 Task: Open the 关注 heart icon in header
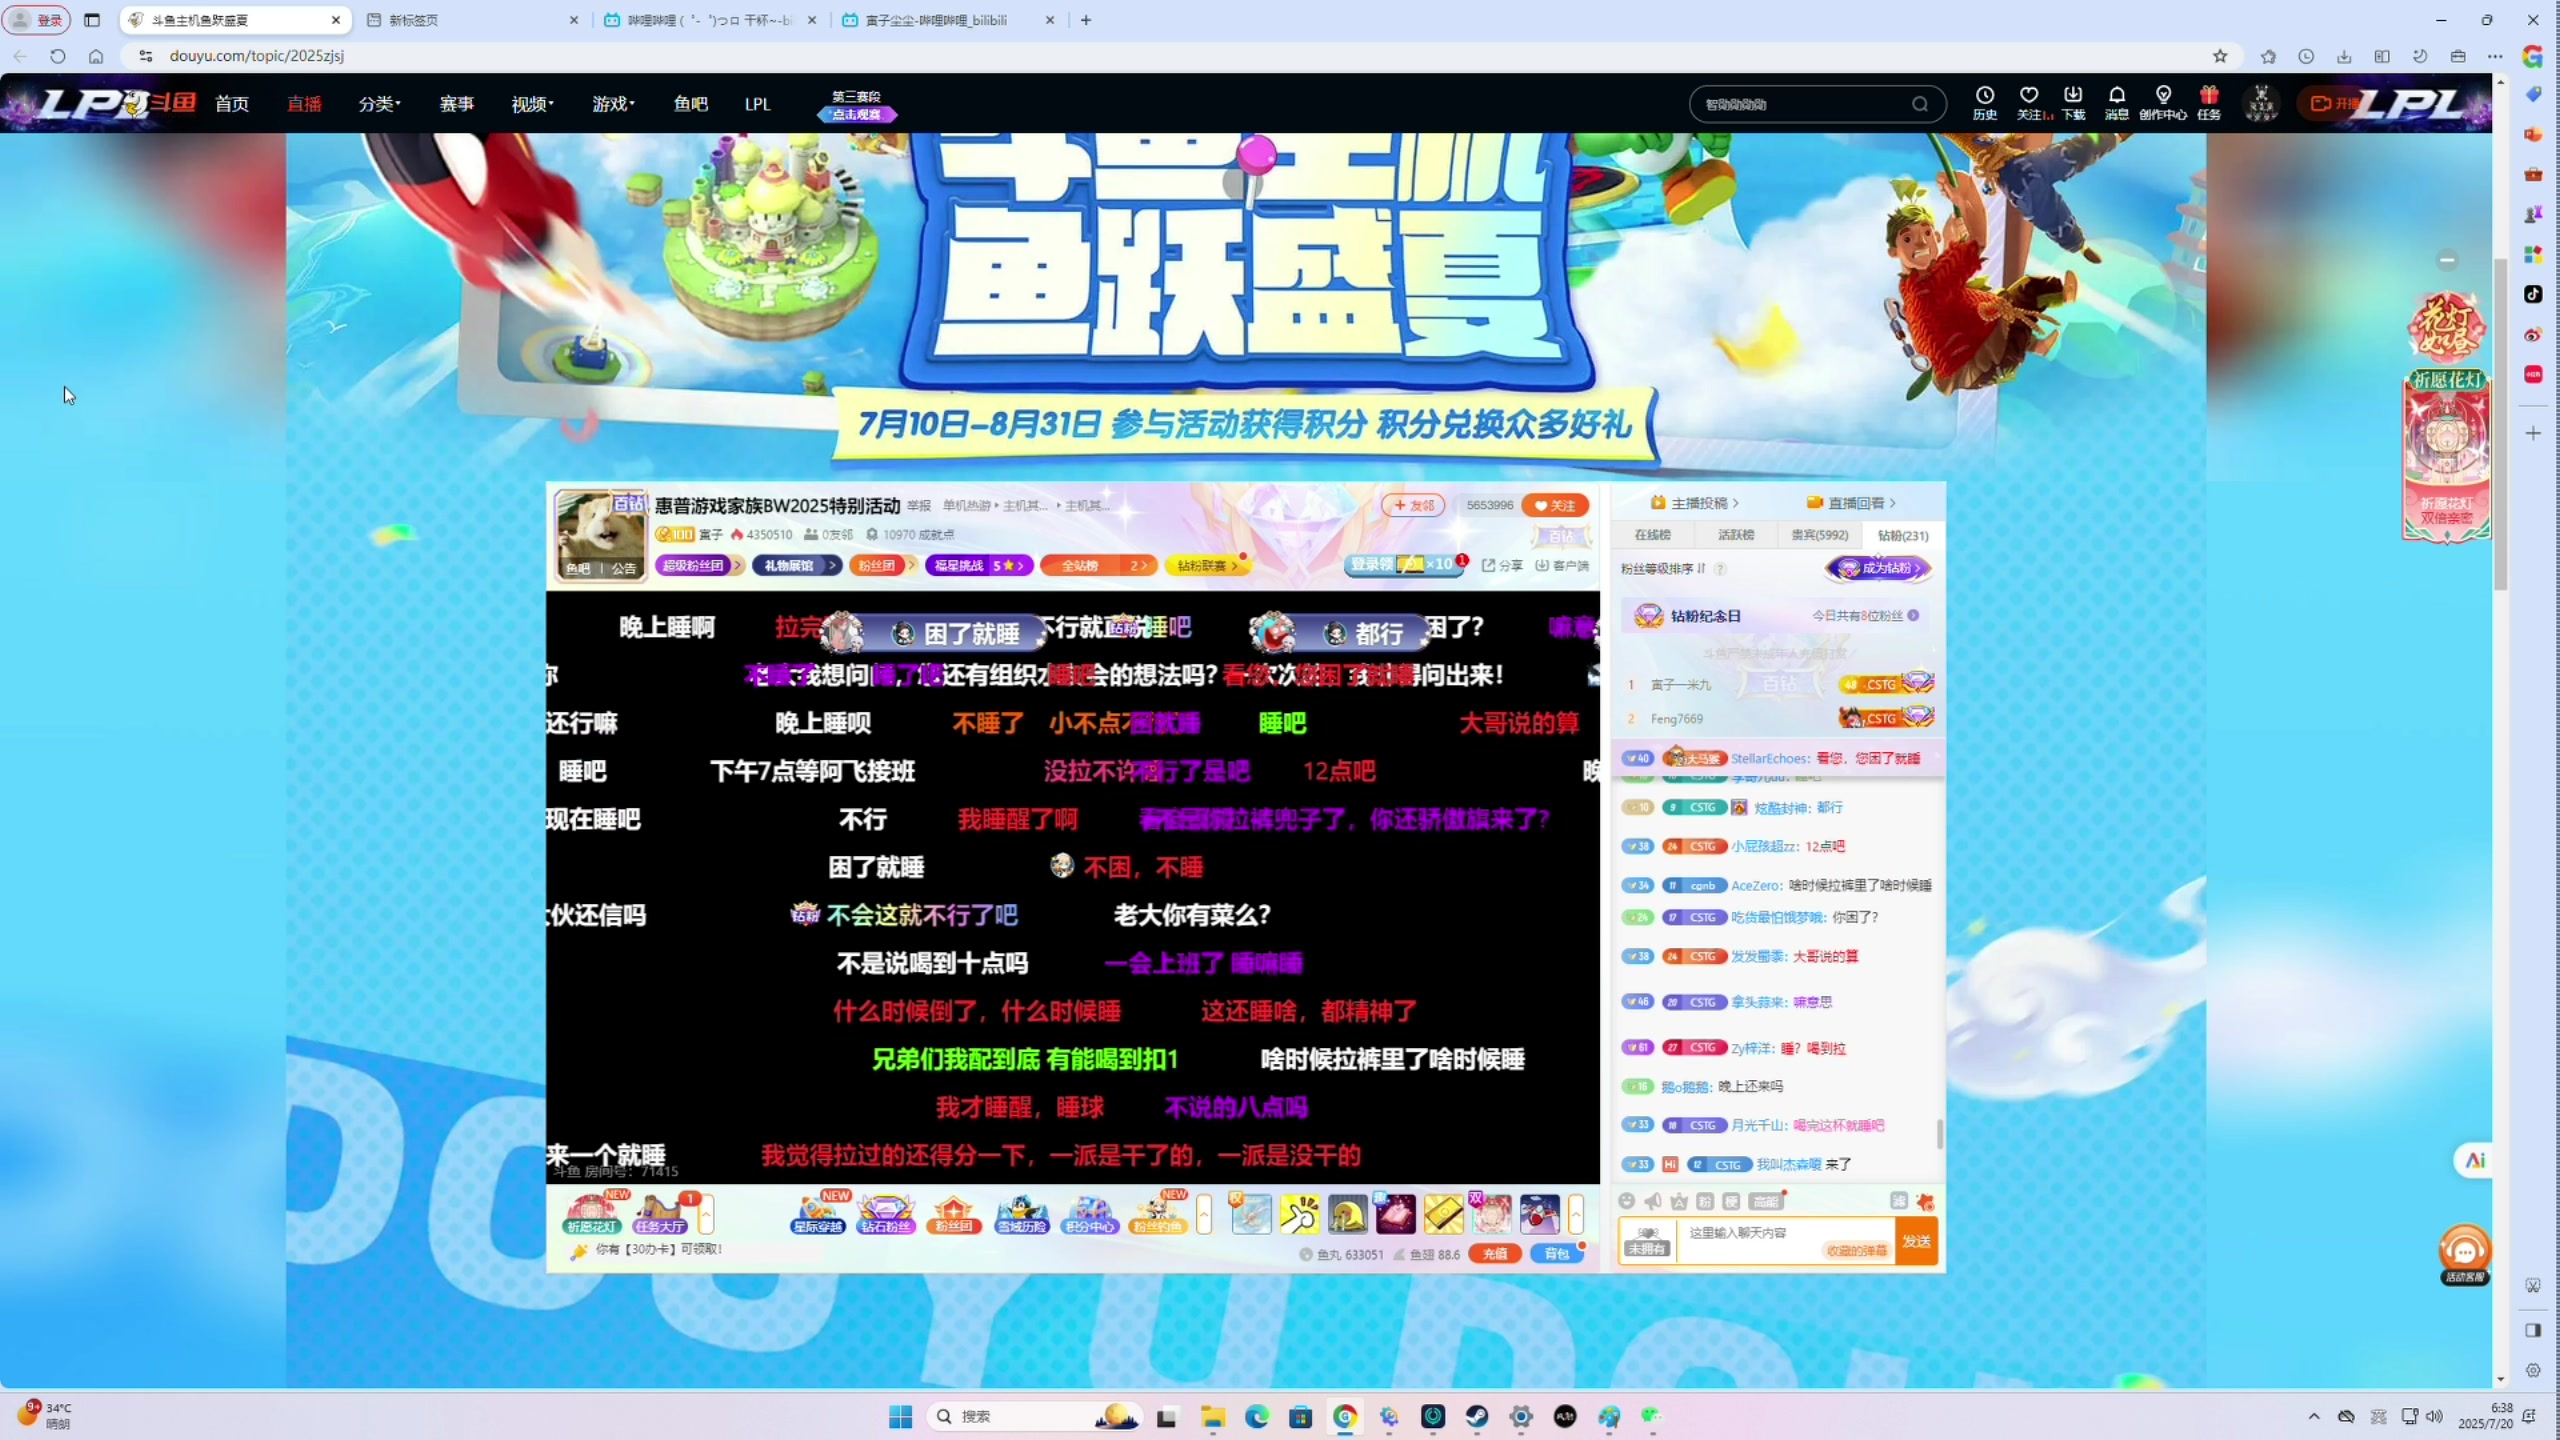click(x=2030, y=102)
